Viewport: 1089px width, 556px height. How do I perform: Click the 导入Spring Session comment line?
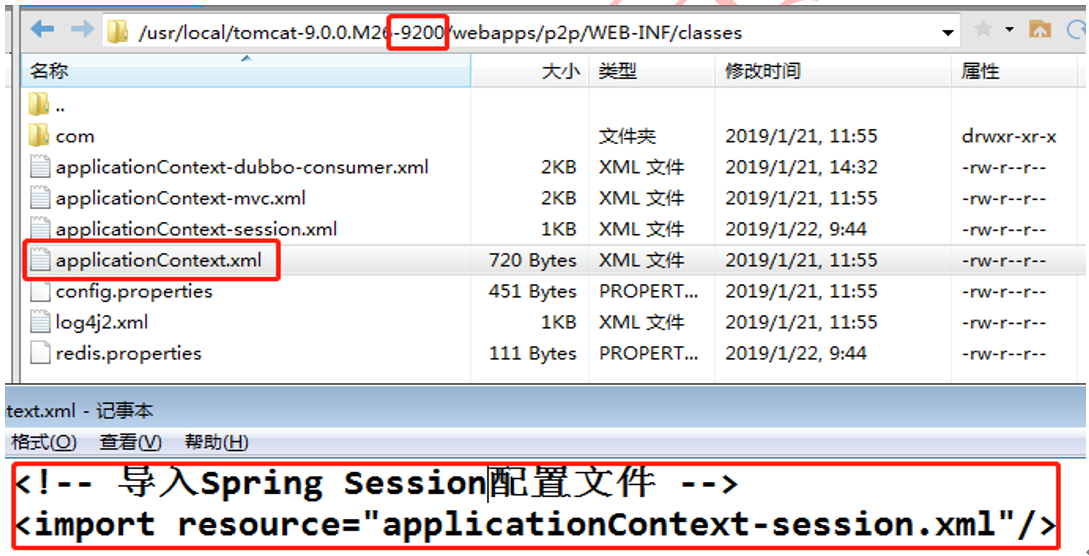click(376, 484)
